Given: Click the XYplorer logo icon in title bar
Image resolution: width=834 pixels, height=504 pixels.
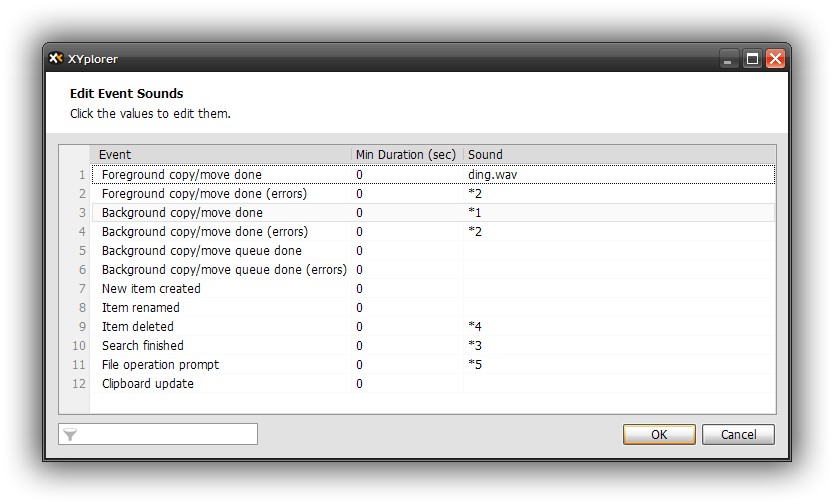Looking at the screenshot, I should tap(56, 59).
